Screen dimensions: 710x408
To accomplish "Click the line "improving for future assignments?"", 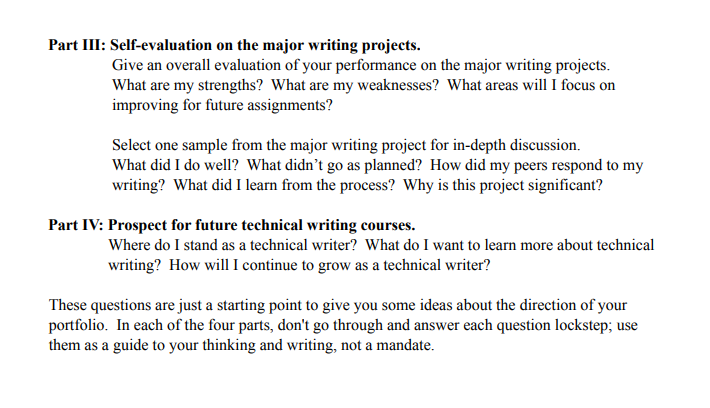I will tap(222, 106).
